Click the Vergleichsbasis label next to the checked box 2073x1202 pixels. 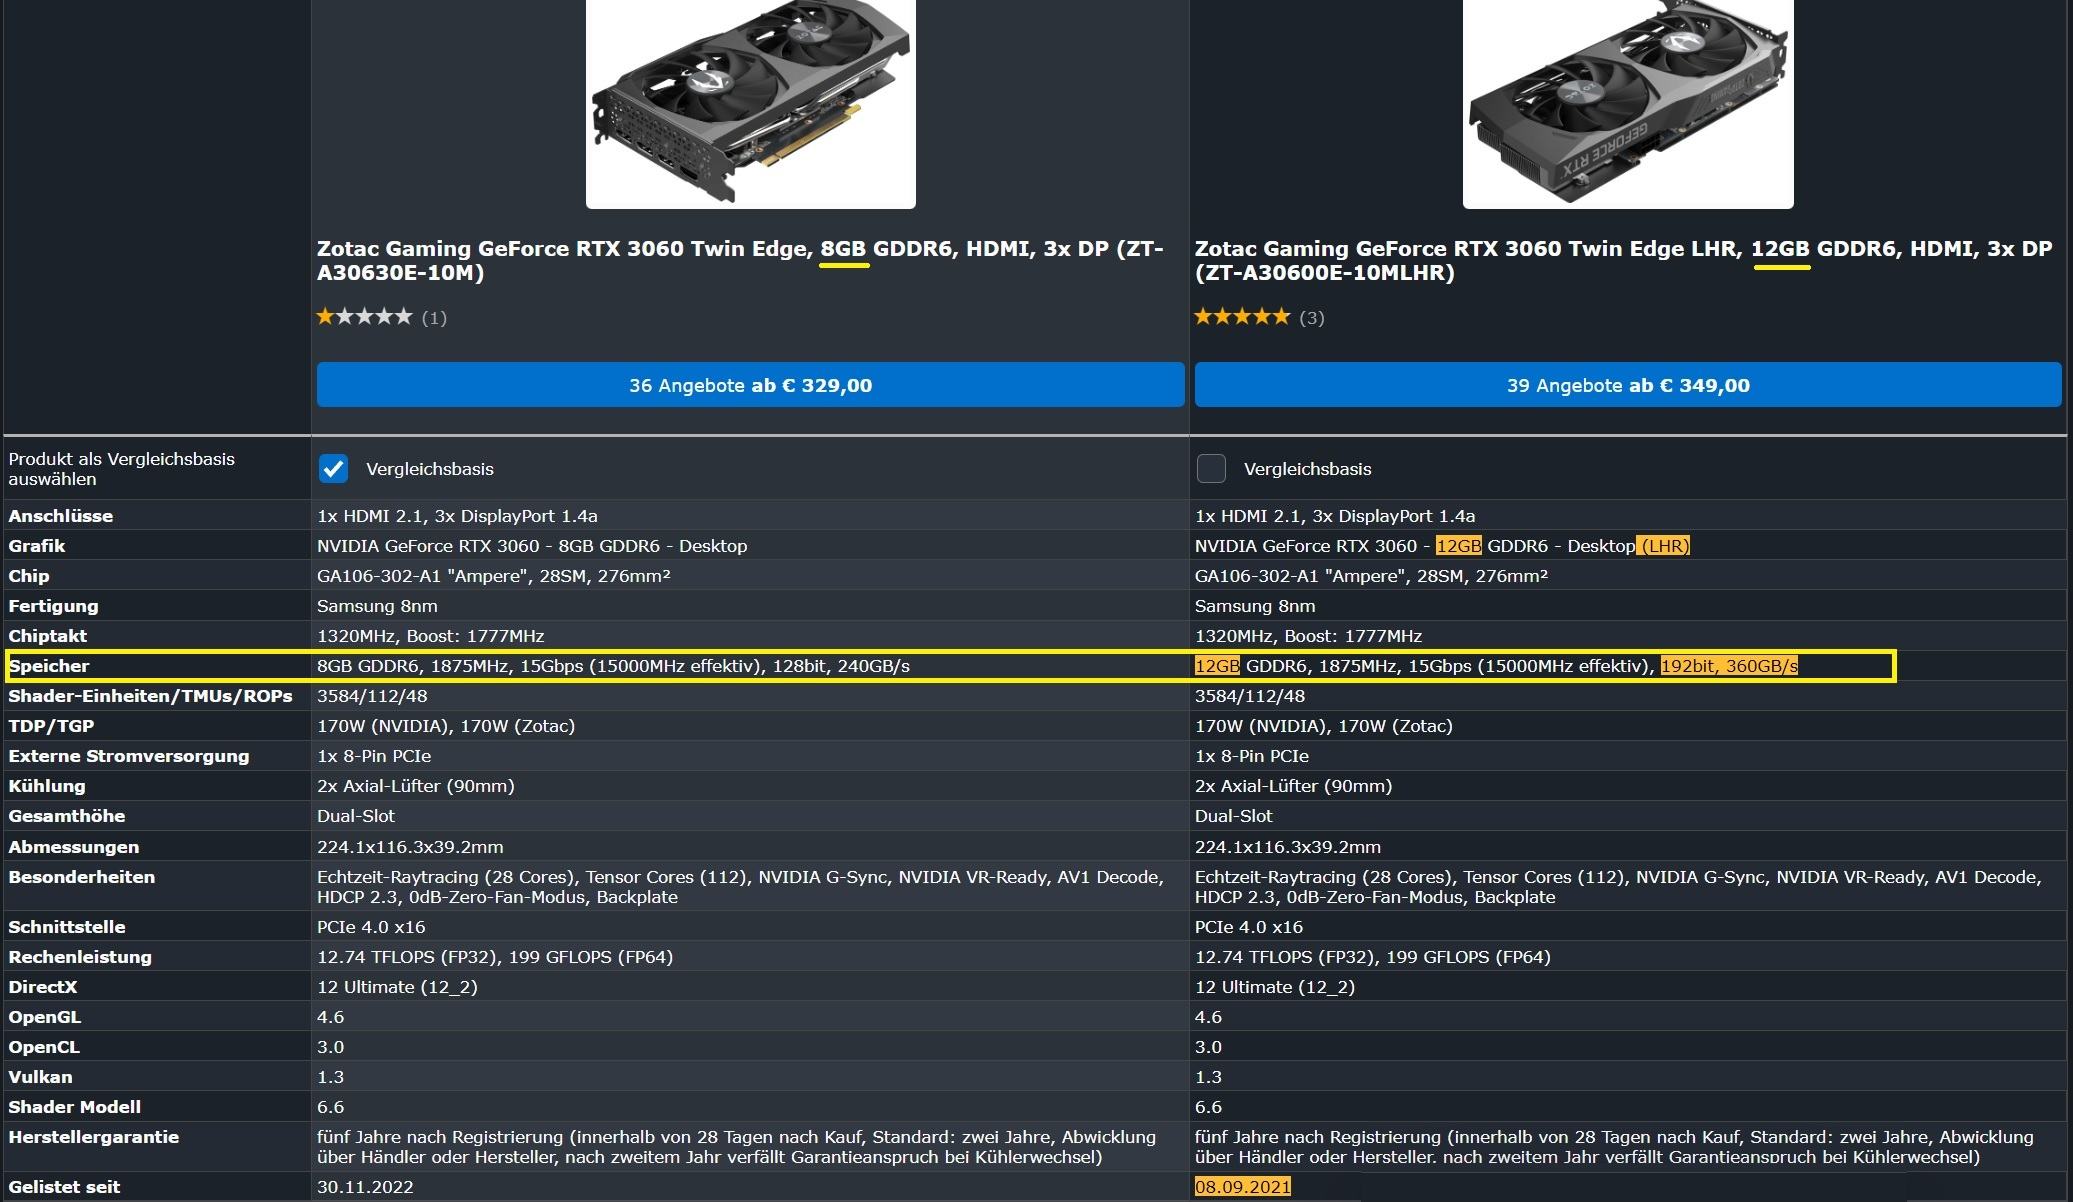coord(429,469)
